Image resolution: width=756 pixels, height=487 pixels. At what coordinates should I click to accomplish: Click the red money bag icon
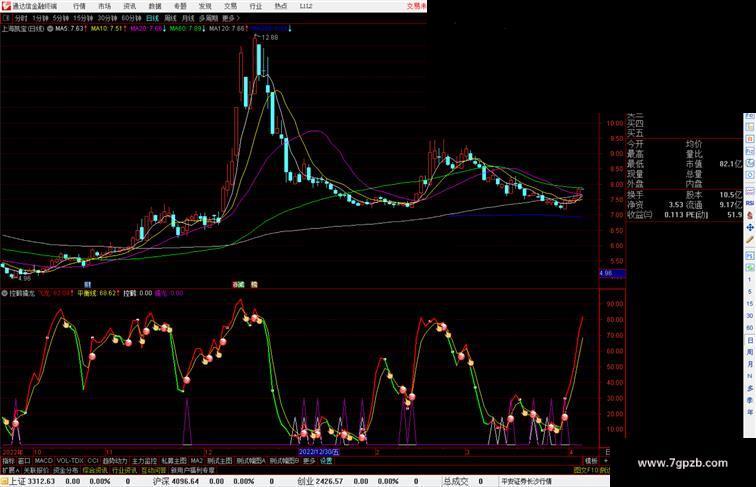click(750, 215)
